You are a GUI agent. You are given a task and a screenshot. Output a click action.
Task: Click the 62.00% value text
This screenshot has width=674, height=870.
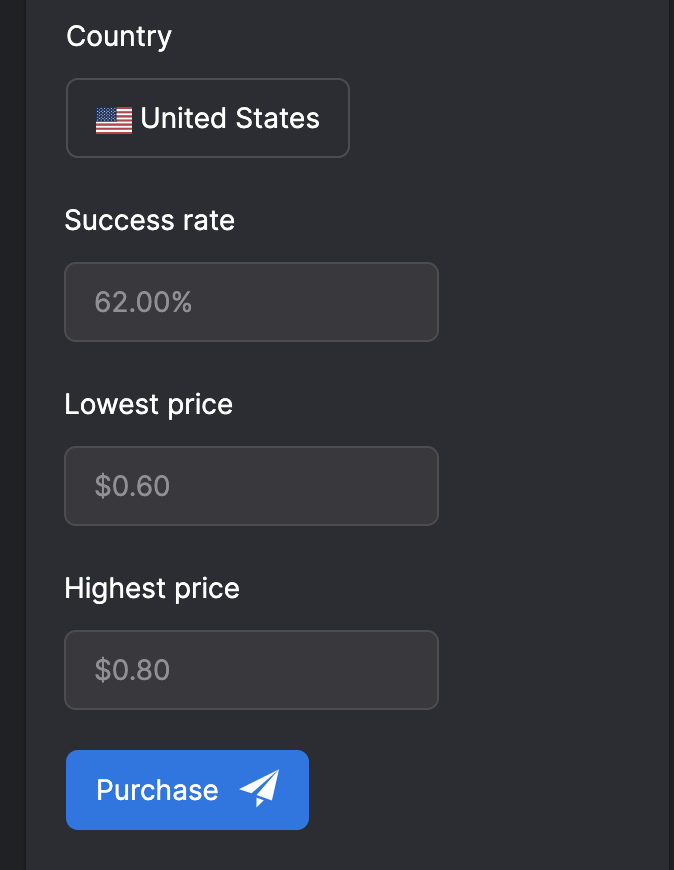coord(143,302)
